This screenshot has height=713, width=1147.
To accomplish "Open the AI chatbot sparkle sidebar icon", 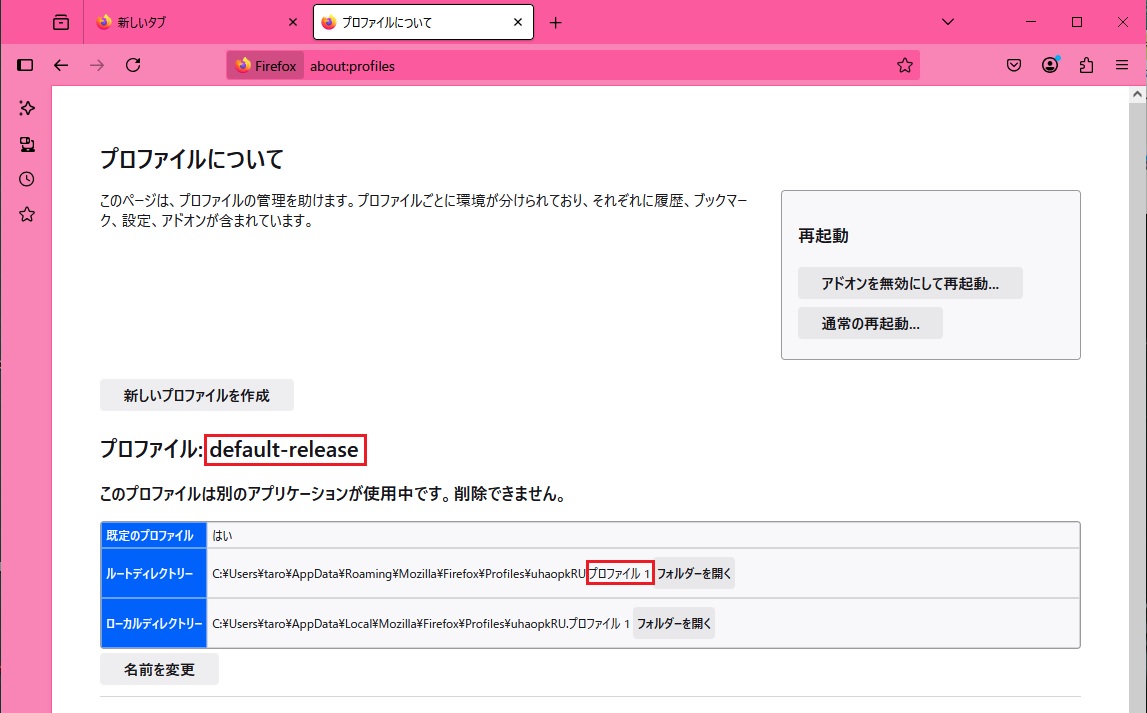I will click(27, 108).
